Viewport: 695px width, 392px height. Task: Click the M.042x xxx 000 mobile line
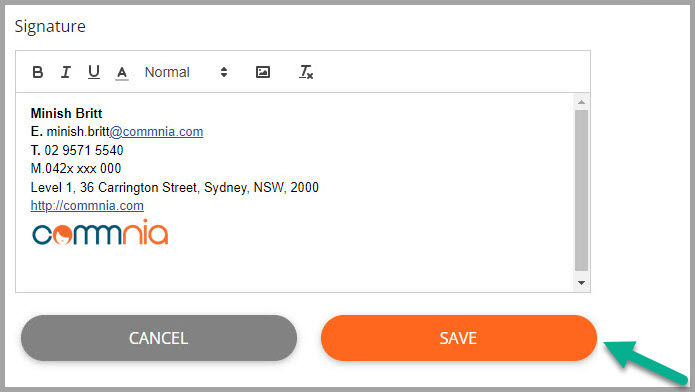[x=76, y=169]
